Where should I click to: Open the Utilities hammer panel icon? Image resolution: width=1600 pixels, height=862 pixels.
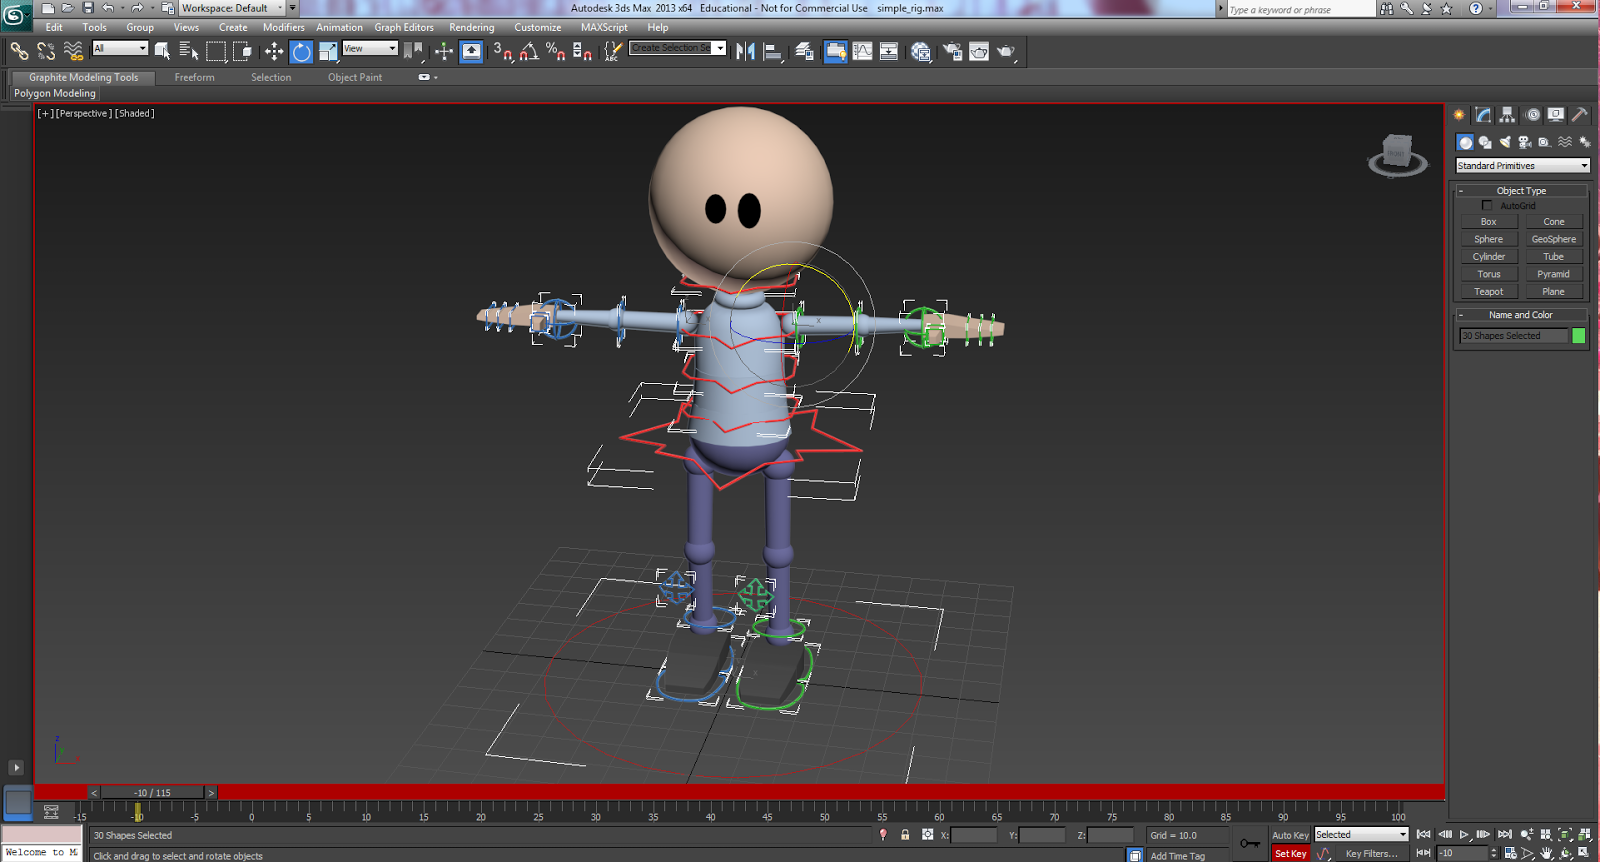pyautogui.click(x=1580, y=115)
